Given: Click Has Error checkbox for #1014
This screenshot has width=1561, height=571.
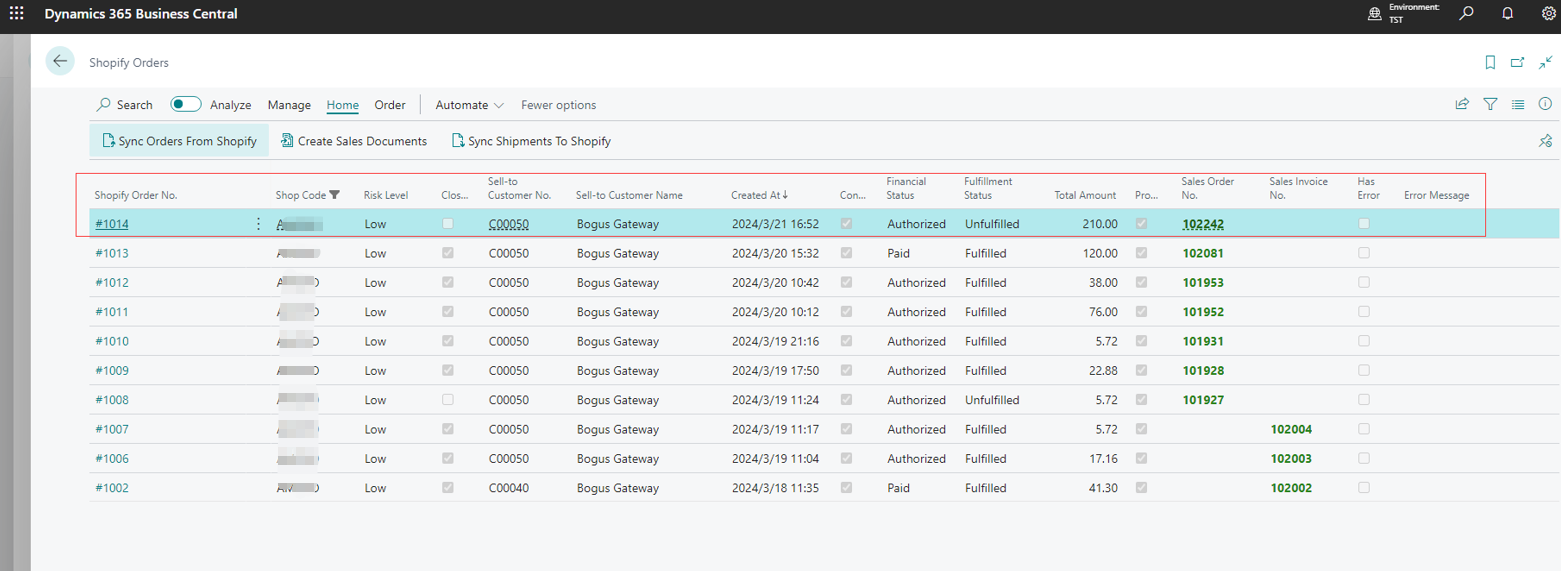Looking at the screenshot, I should pos(1364,224).
